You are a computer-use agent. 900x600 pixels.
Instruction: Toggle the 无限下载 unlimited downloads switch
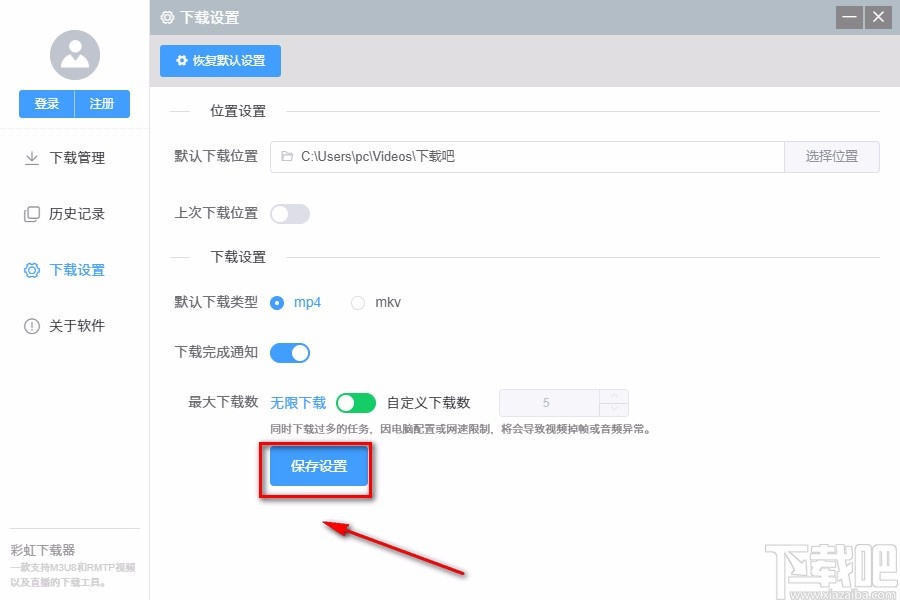355,402
